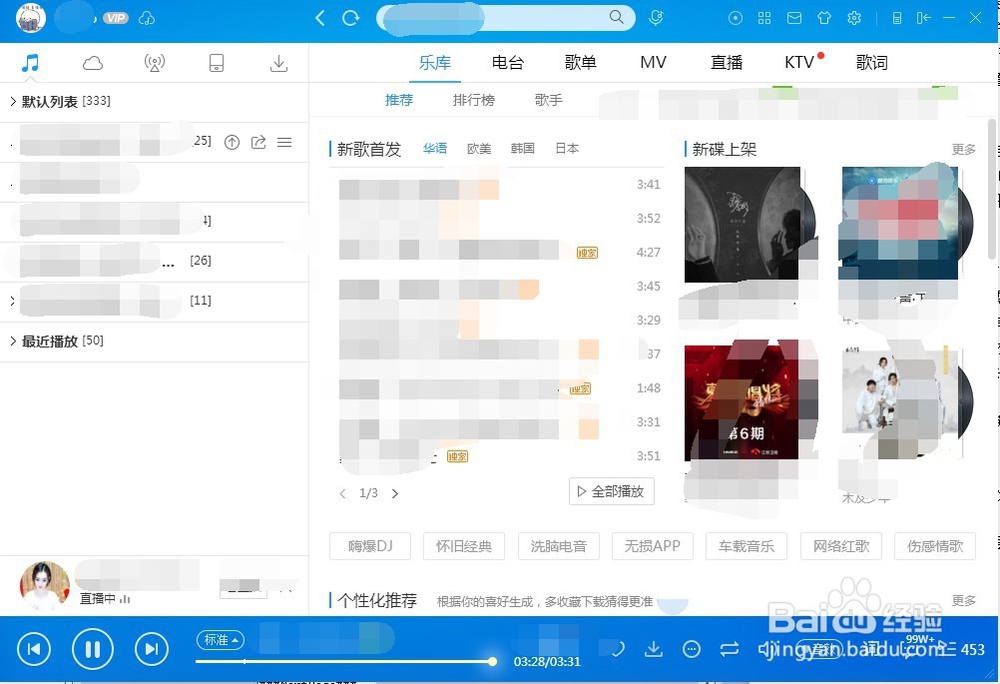
Task: Open the messages envelope icon
Action: click(794, 18)
